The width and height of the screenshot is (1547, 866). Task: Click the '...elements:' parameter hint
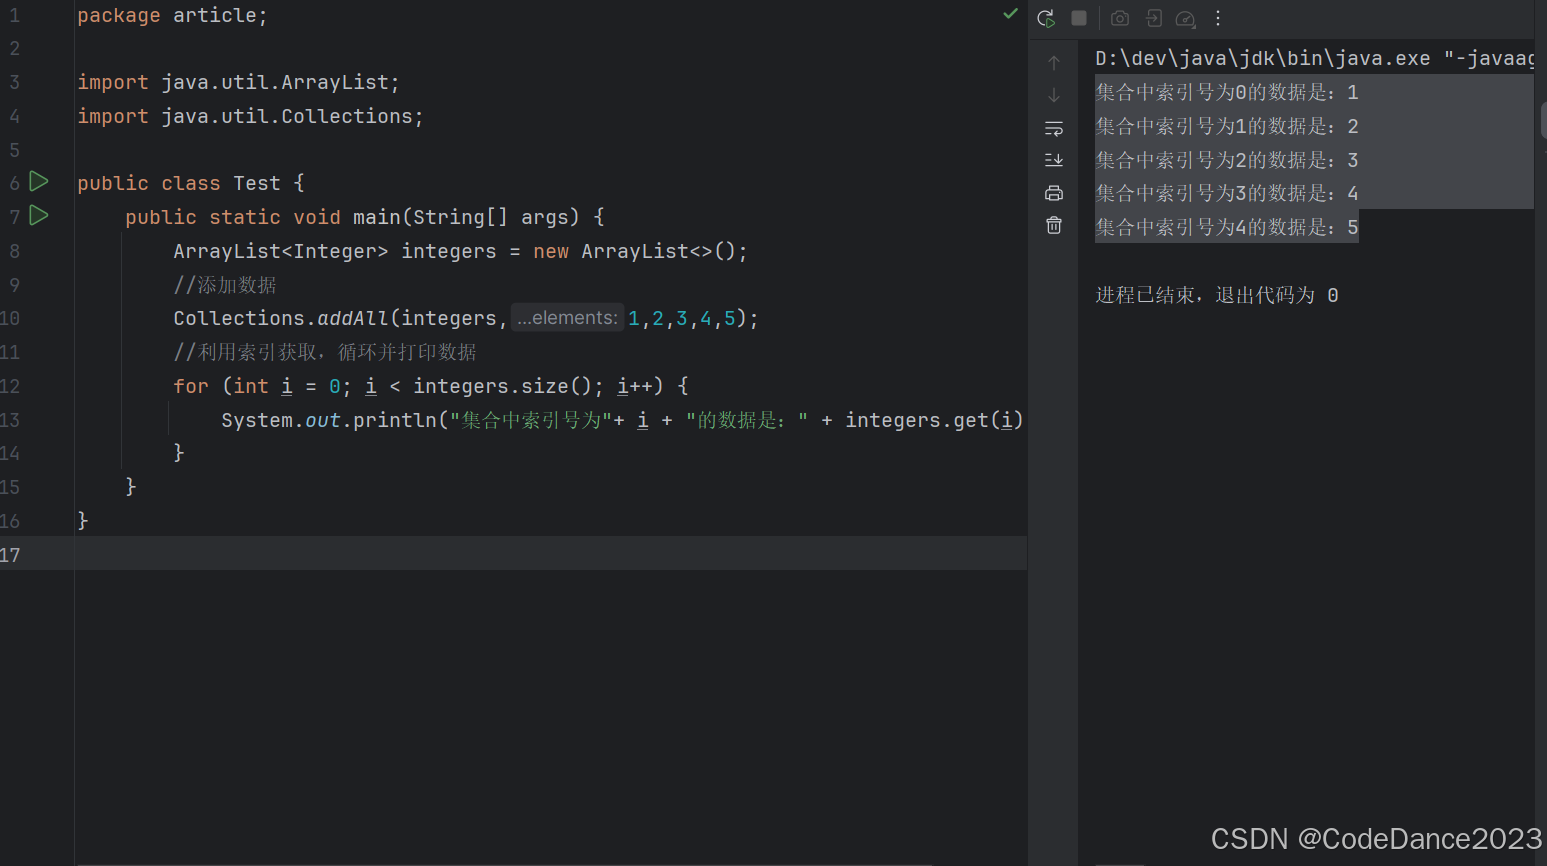pos(567,318)
